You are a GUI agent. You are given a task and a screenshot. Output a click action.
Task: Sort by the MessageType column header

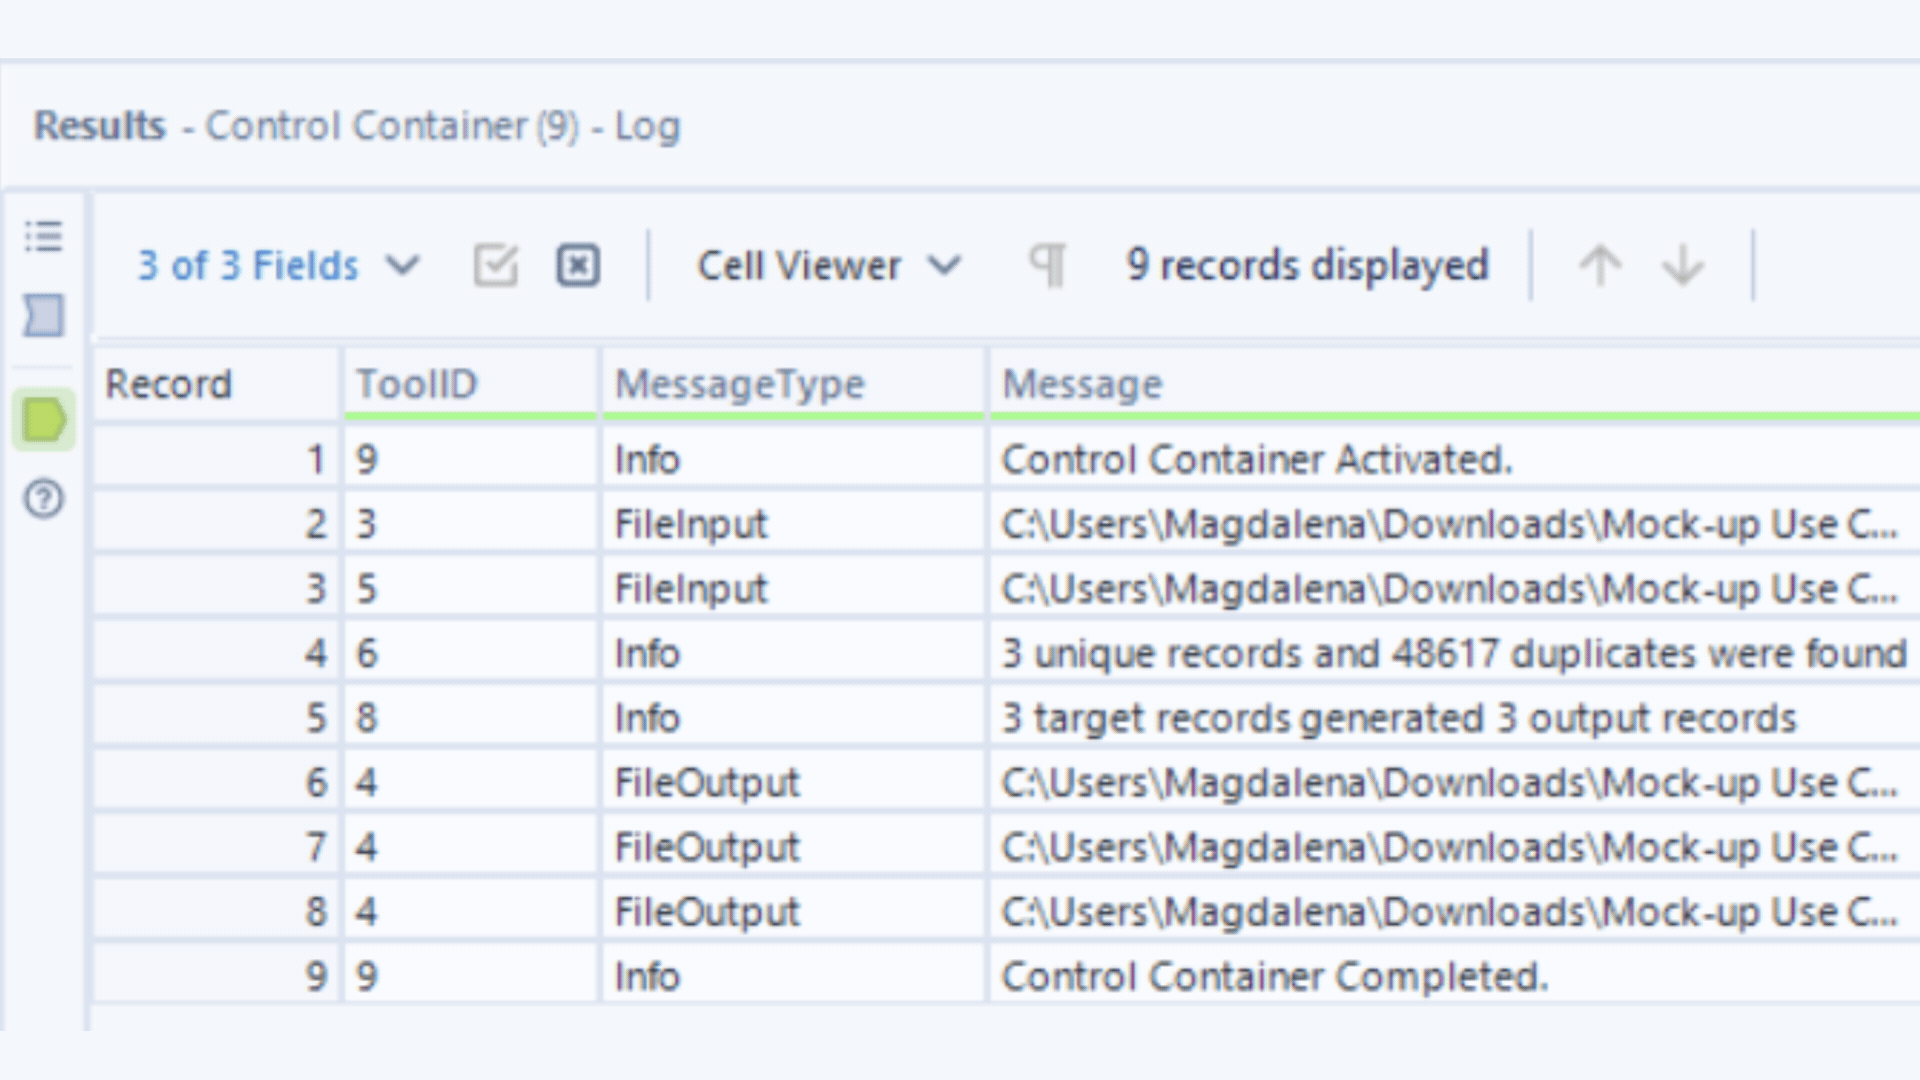[x=738, y=383]
